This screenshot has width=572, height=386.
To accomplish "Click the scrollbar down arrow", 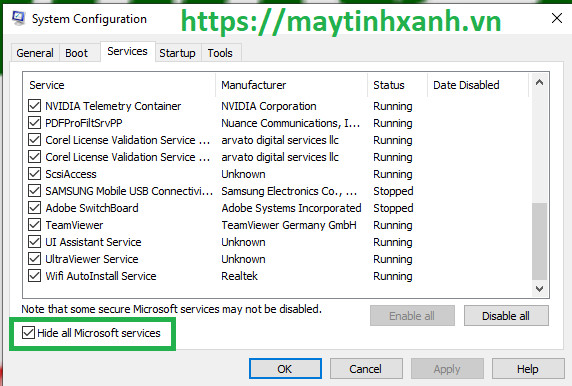I will (539, 289).
